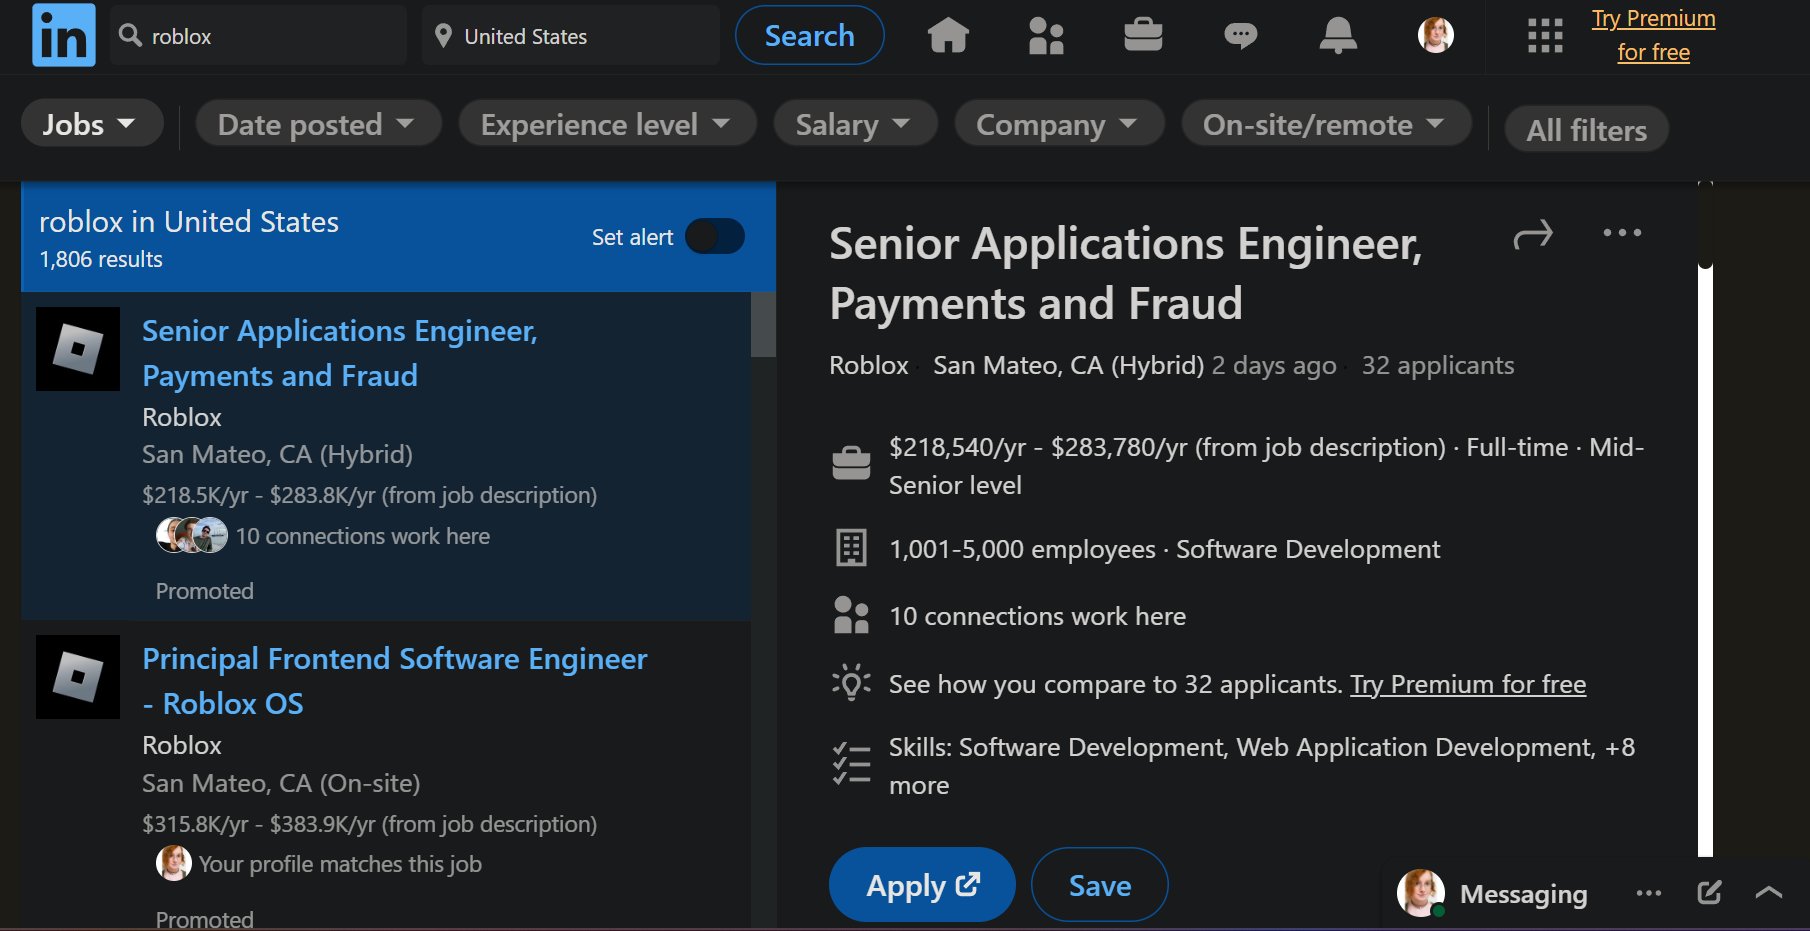Click 'Messaging' label in bottom bar
Viewport: 1810px width, 931px height.
(x=1523, y=894)
